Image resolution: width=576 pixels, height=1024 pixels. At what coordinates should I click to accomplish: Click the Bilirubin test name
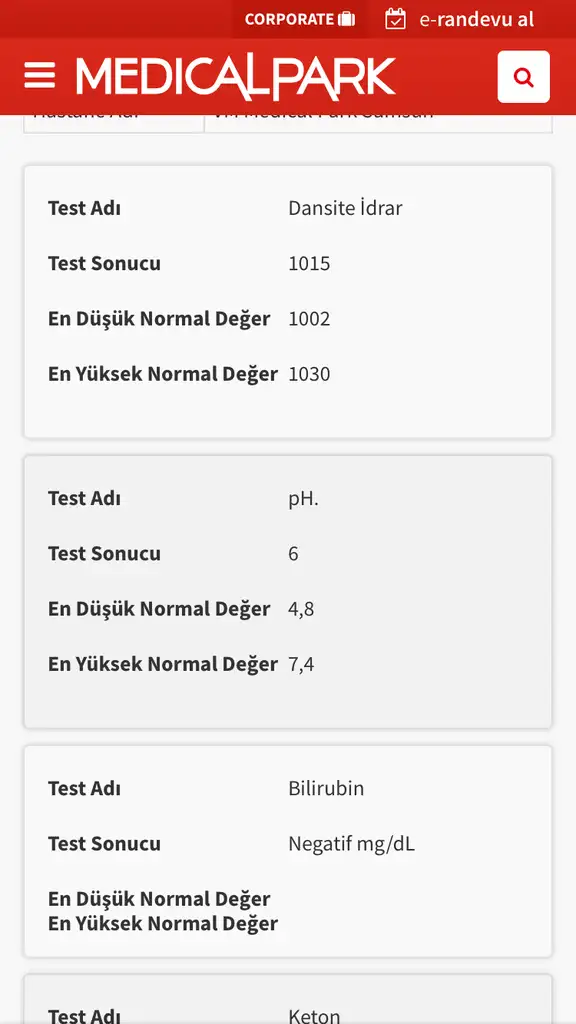[326, 788]
